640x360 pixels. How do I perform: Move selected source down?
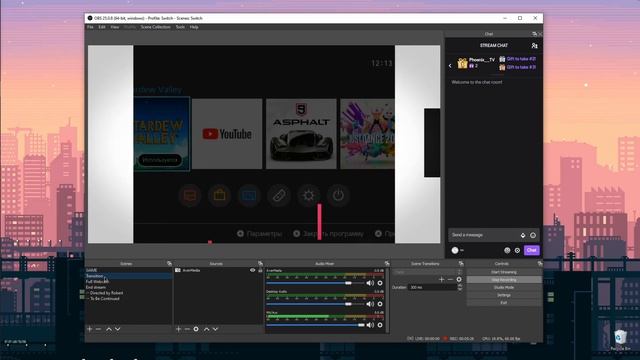click(216, 329)
